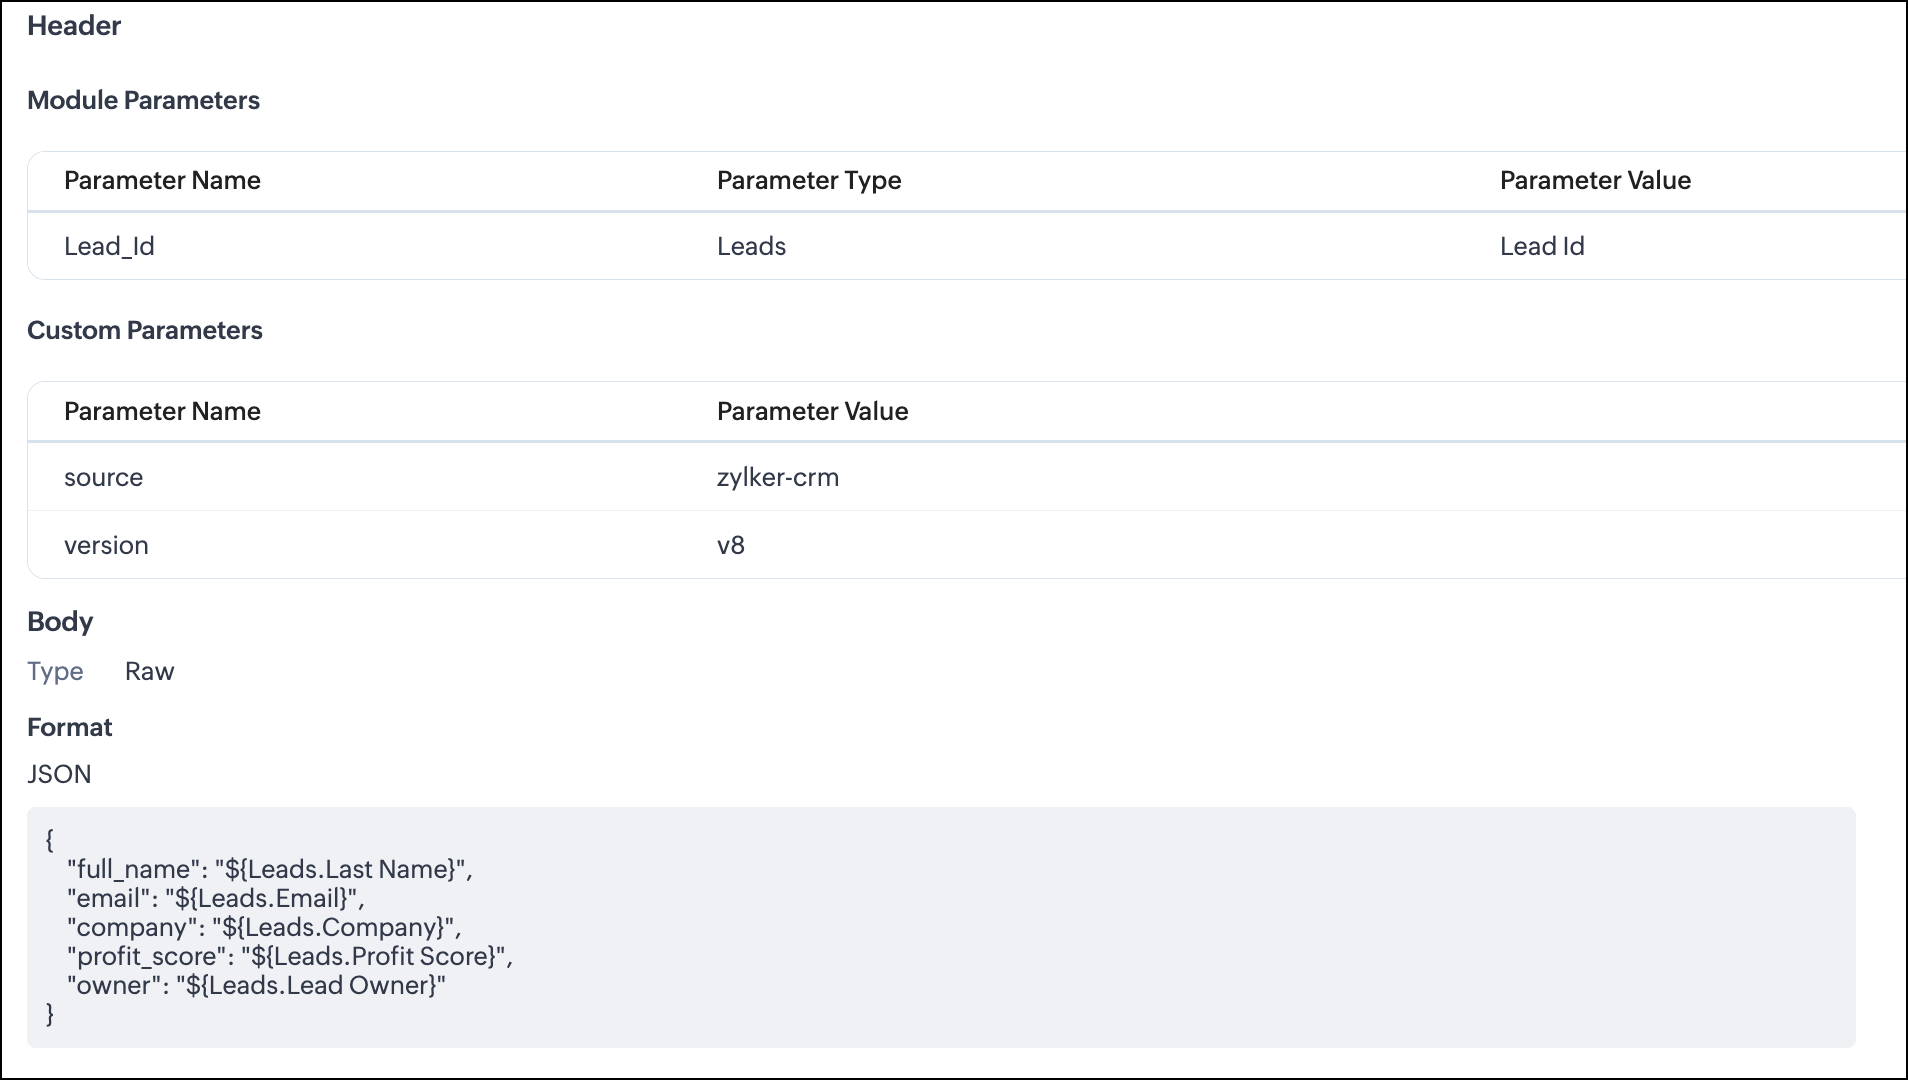
Task: Click the Module Parameters heading
Action: point(143,100)
